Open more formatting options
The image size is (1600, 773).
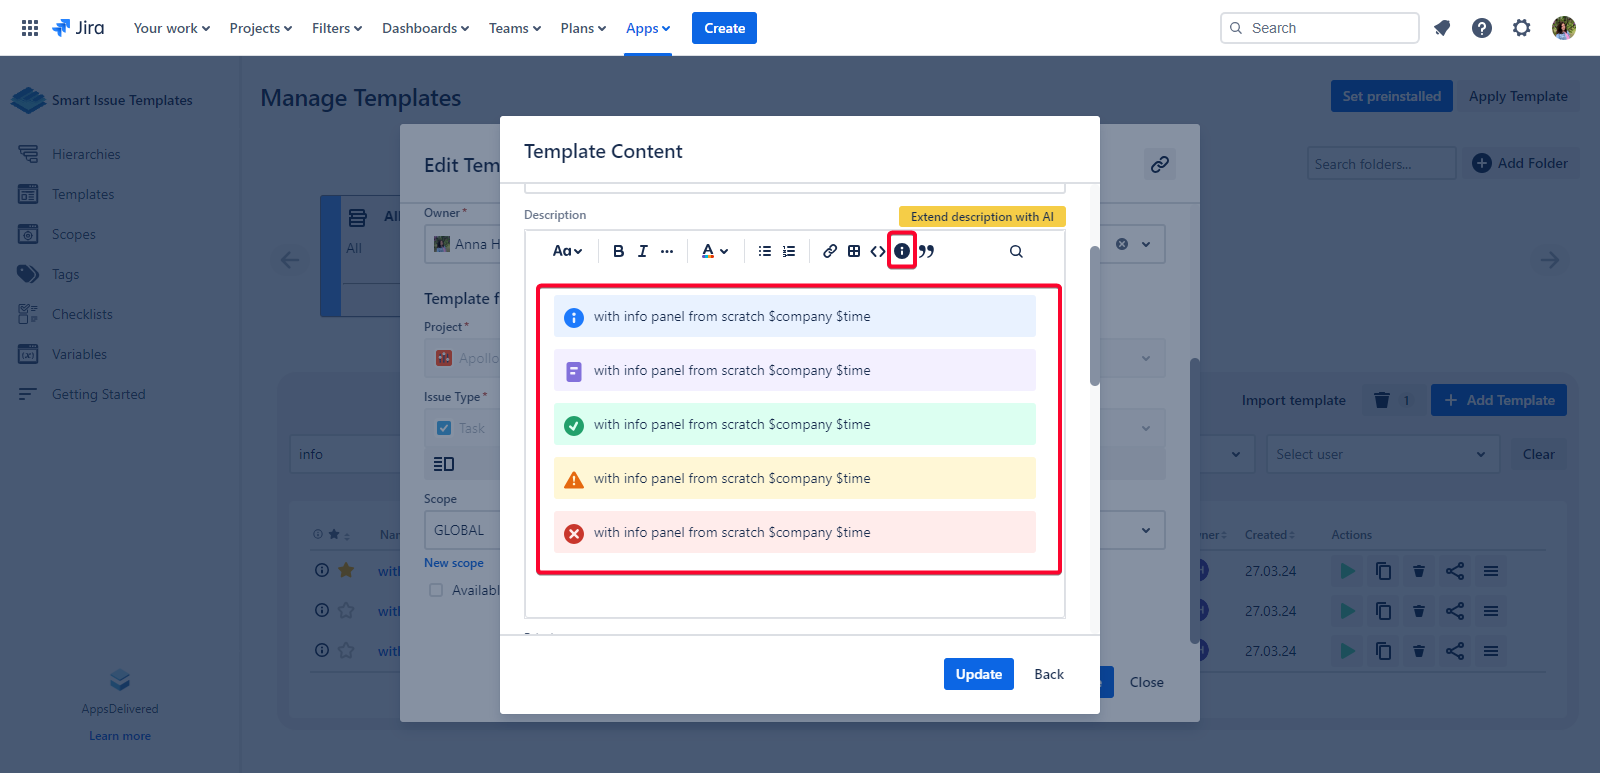coord(667,251)
